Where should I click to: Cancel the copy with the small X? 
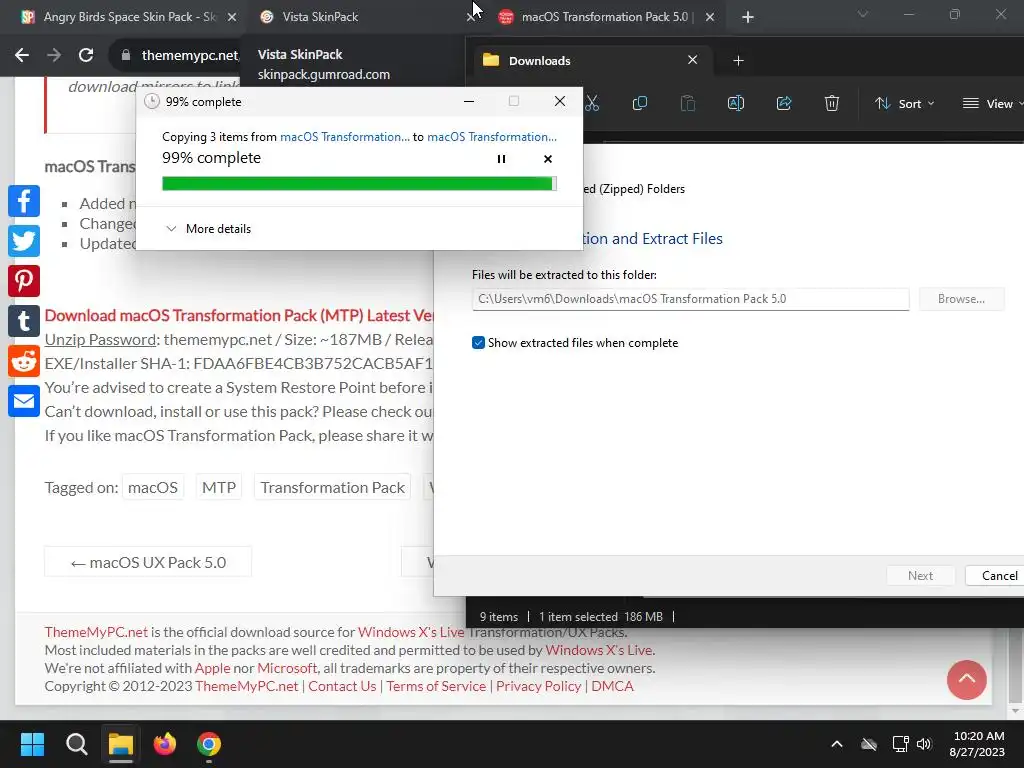[548, 159]
